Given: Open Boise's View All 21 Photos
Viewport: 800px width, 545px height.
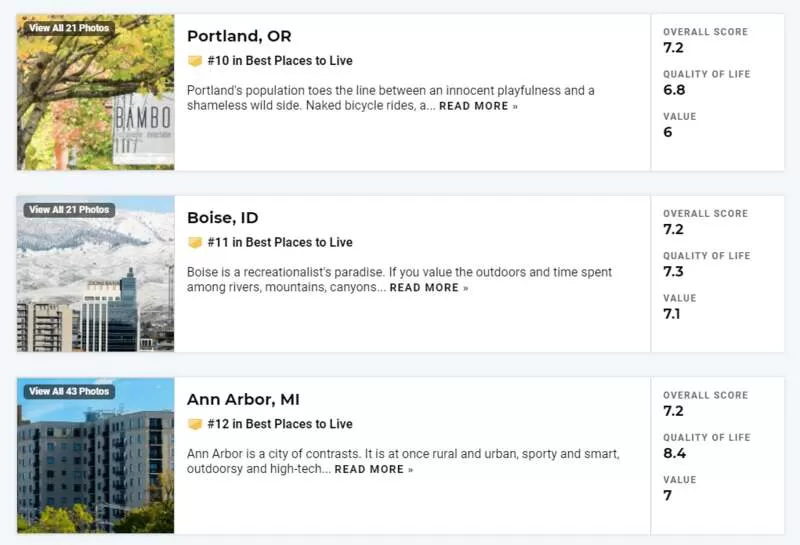Looking at the screenshot, I should pos(69,210).
